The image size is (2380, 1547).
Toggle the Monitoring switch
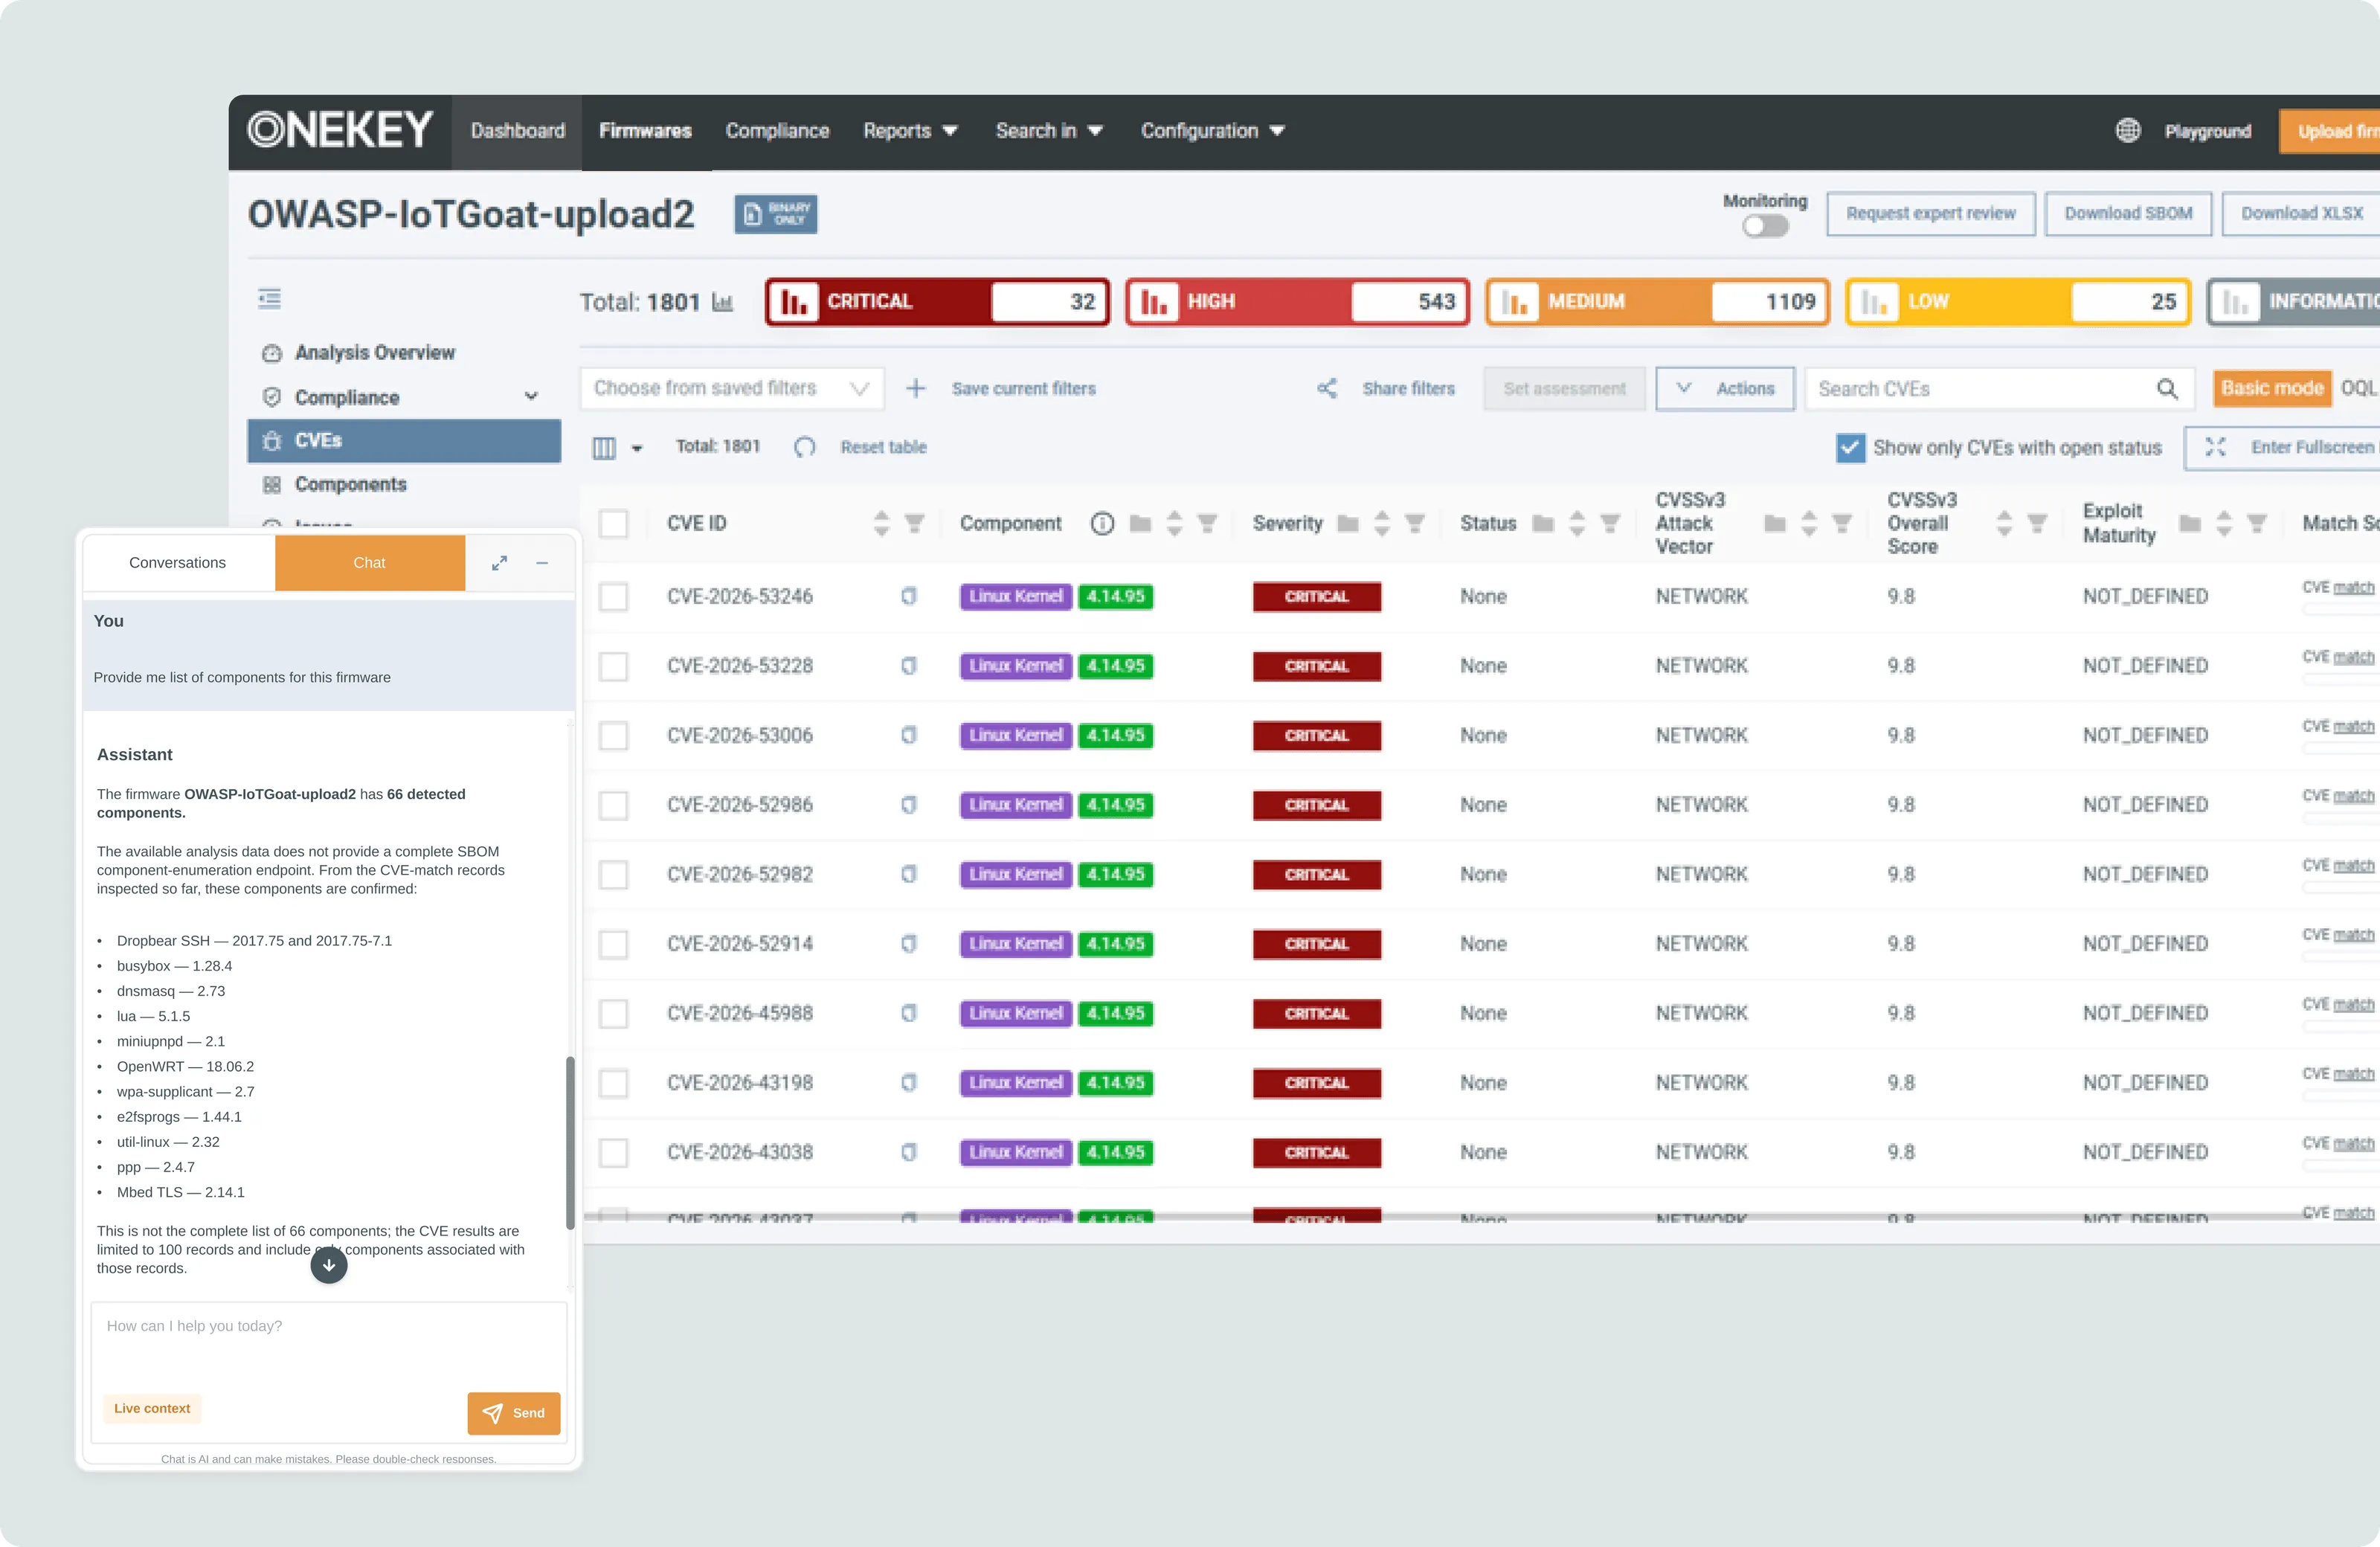[1765, 227]
